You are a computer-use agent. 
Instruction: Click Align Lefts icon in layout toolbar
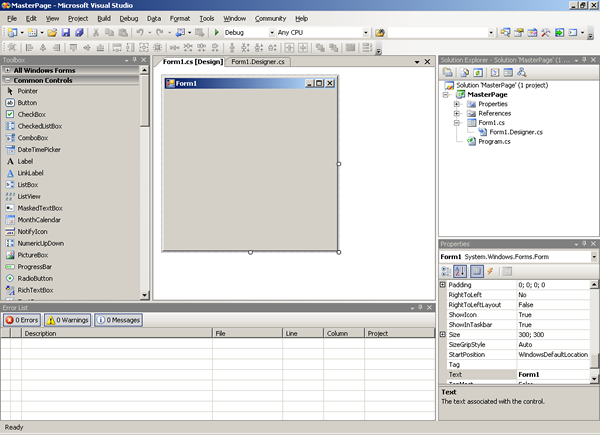click(x=29, y=47)
